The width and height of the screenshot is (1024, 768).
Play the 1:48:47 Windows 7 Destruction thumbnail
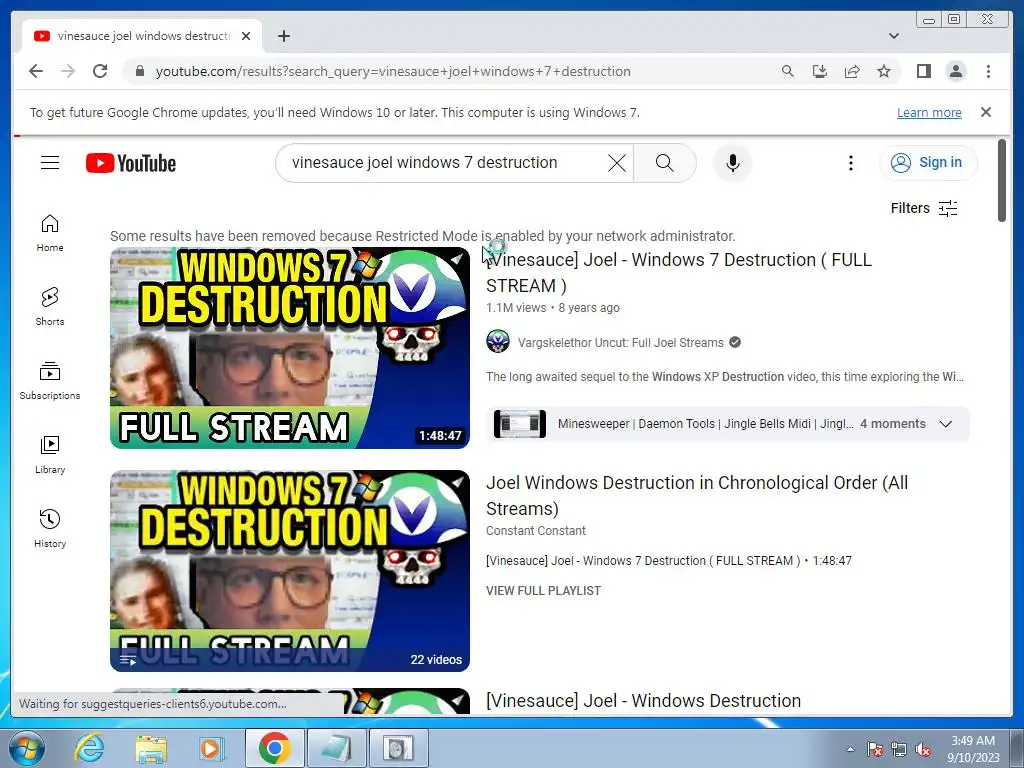[289, 348]
